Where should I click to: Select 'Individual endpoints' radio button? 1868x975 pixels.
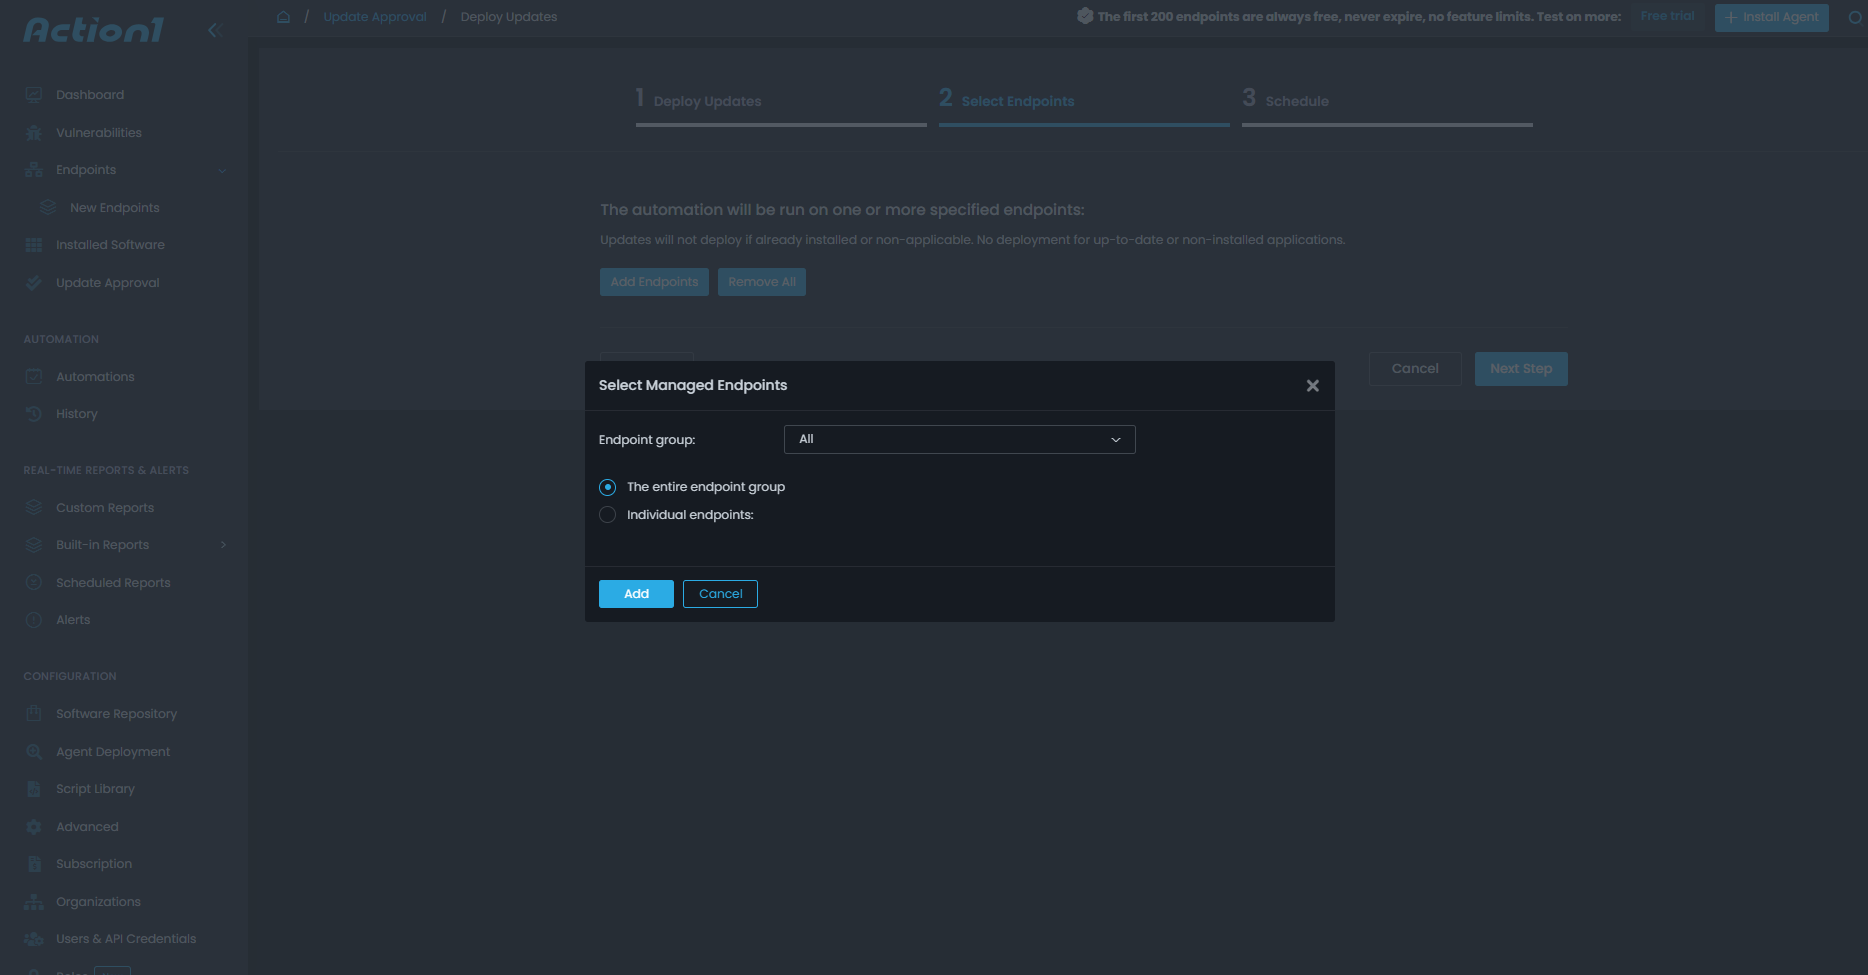607,515
